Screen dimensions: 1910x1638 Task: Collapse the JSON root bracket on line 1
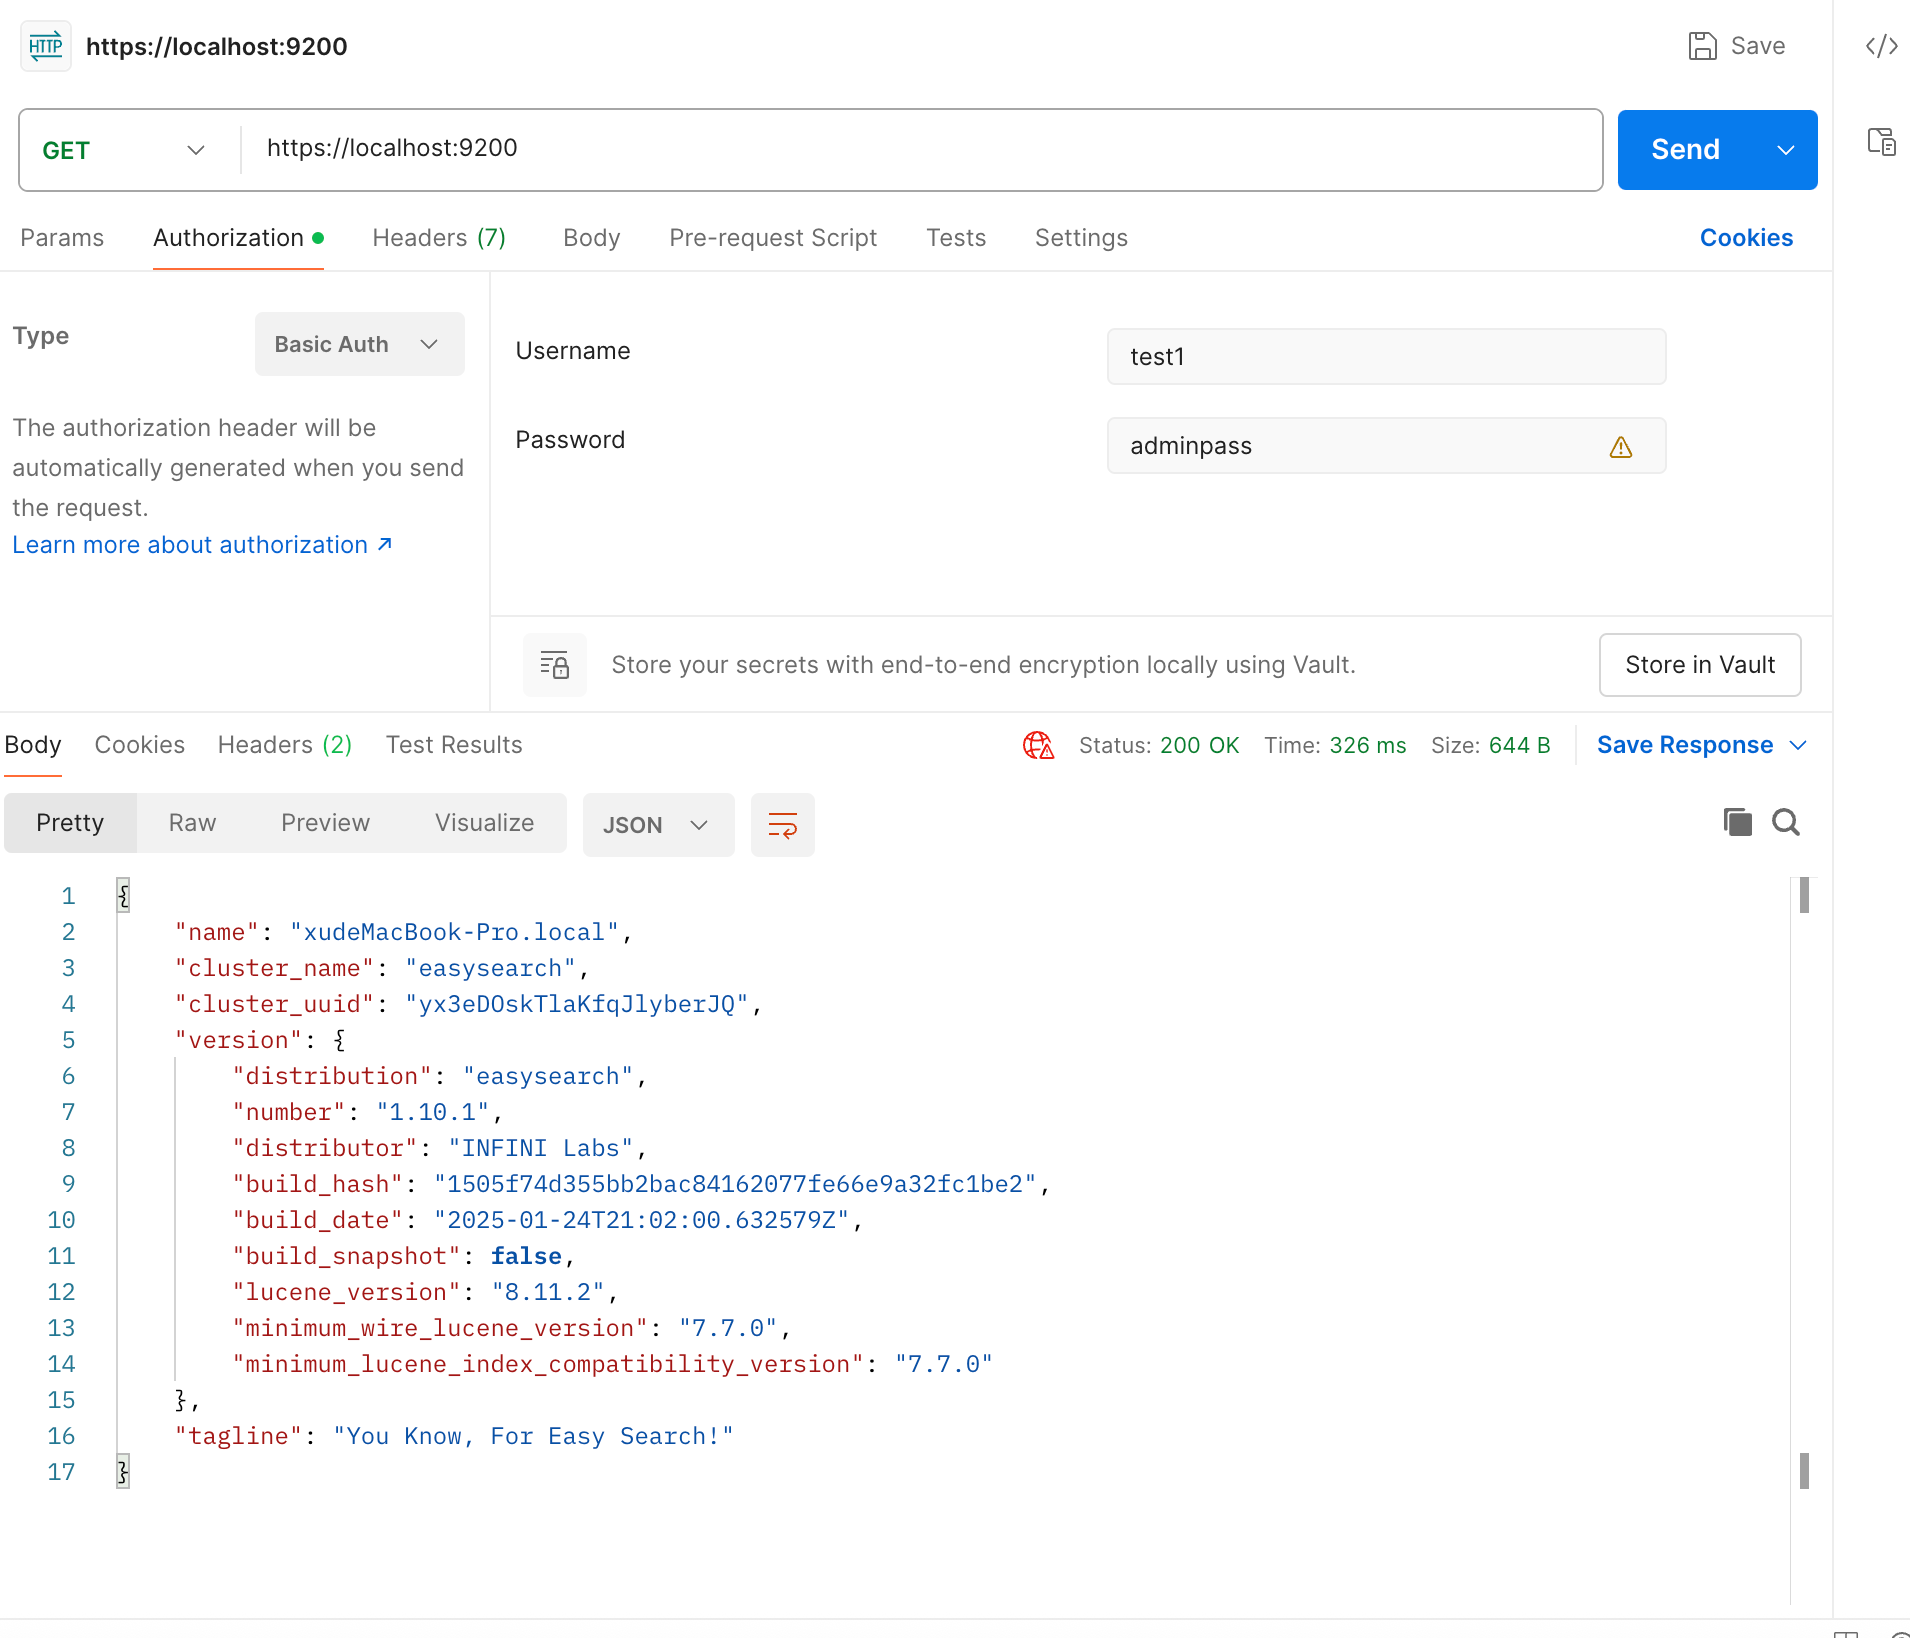click(123, 895)
